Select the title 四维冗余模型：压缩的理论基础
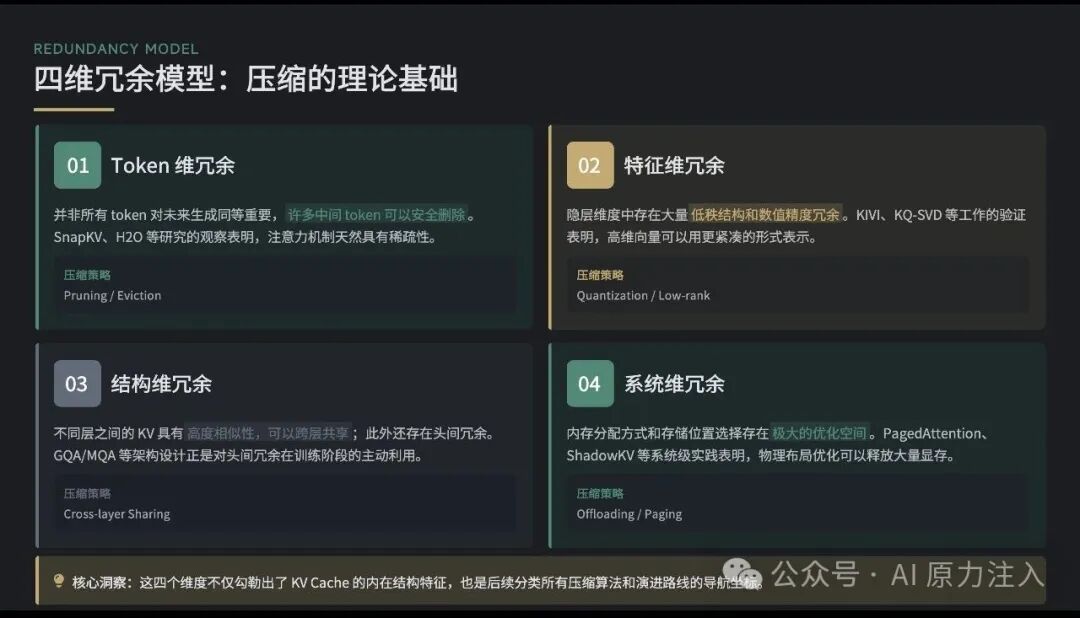The height and width of the screenshot is (618, 1080). click(245, 79)
